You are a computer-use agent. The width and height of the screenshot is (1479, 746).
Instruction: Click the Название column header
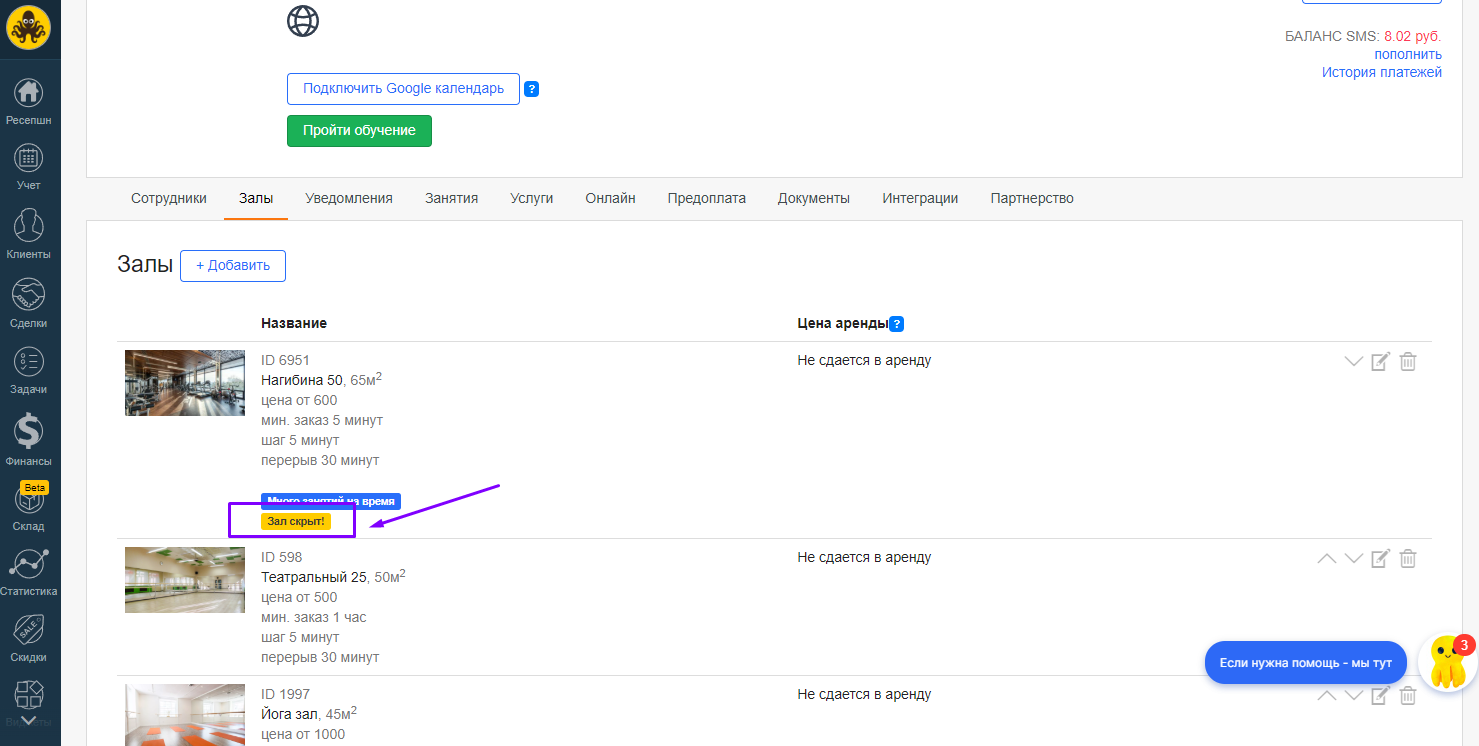point(294,323)
